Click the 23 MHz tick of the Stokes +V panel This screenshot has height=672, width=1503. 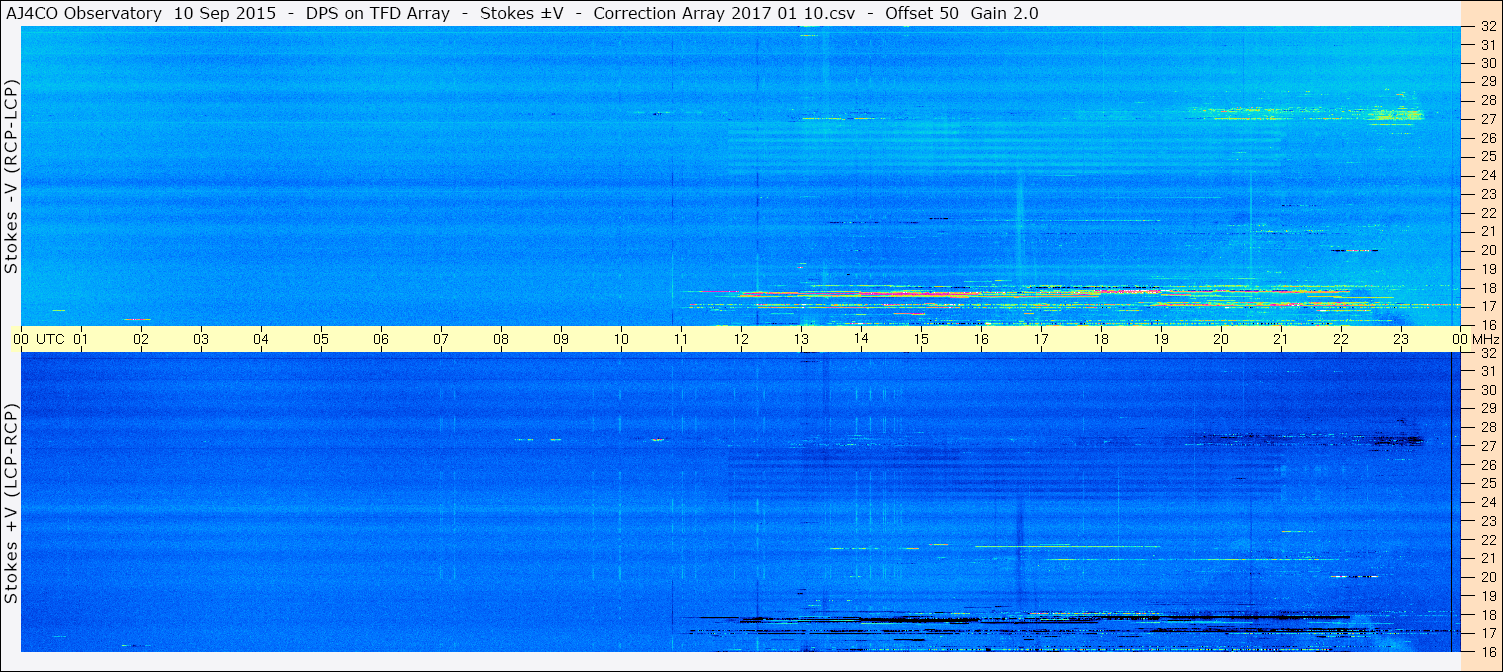click(x=1487, y=521)
